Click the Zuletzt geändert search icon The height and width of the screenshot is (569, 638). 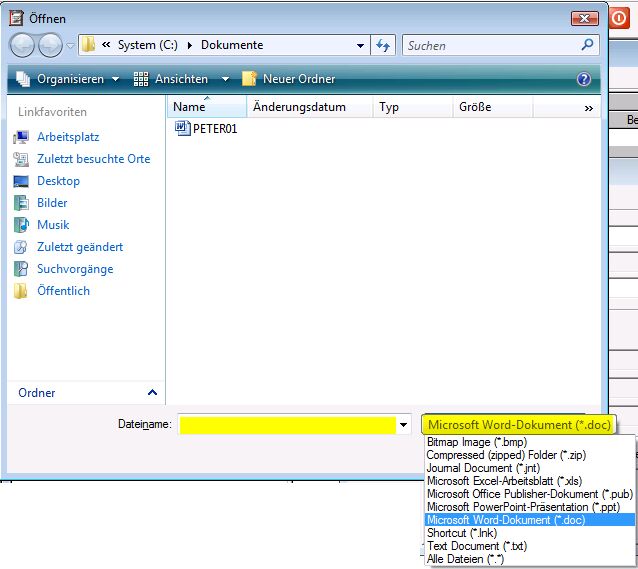tap(21, 247)
